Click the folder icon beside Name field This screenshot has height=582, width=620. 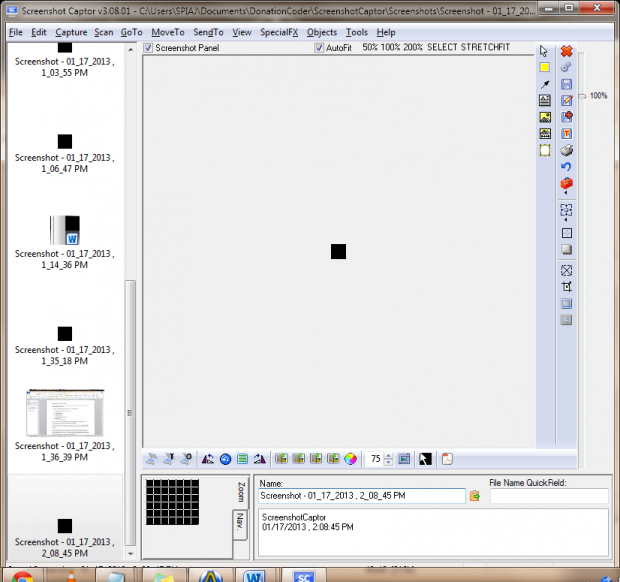pos(474,495)
